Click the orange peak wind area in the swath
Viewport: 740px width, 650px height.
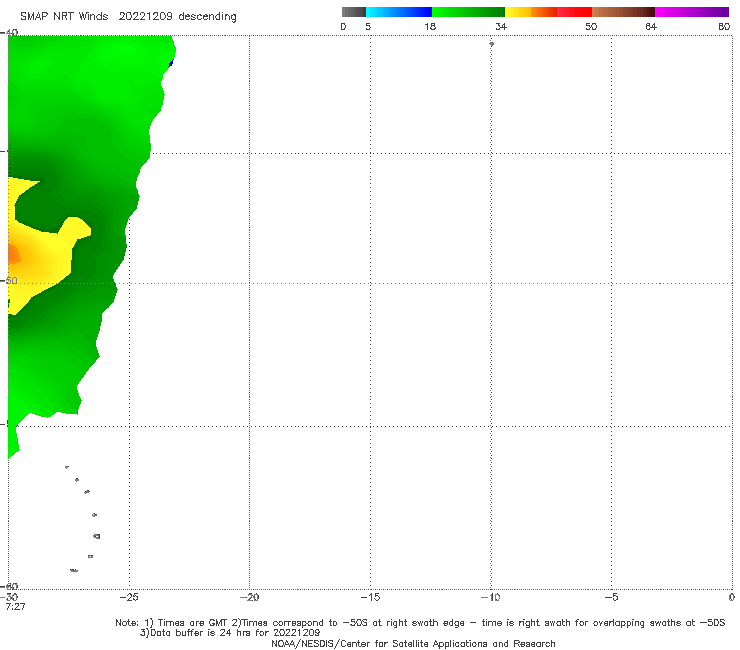click(14, 255)
